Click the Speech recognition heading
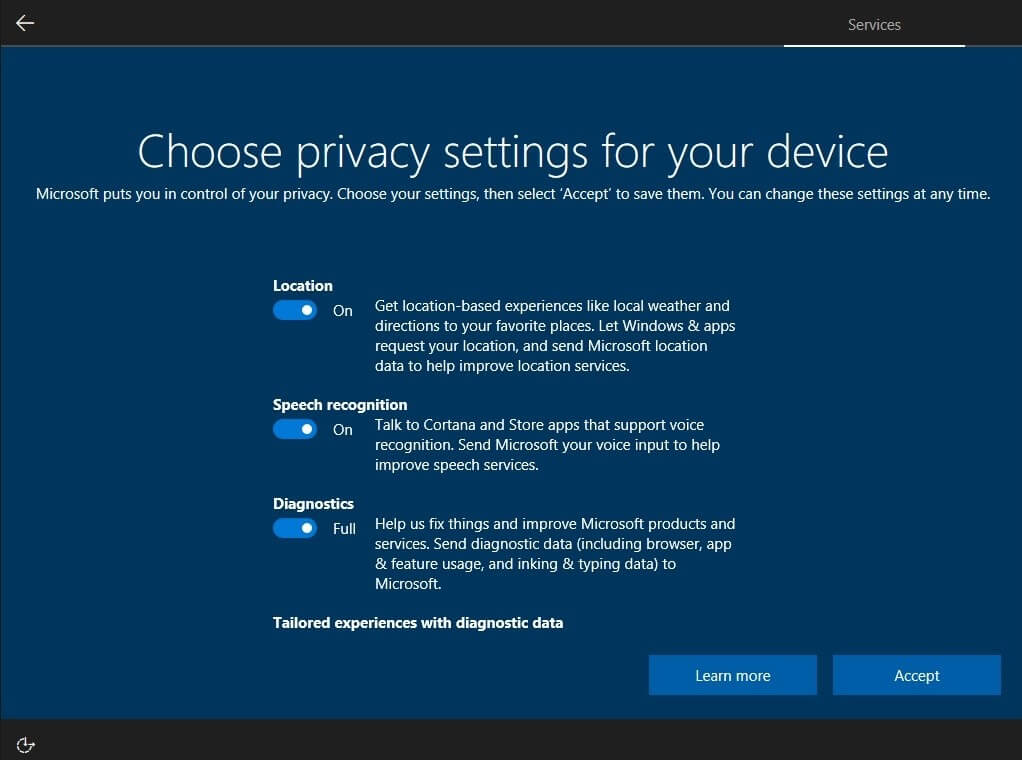 click(x=340, y=405)
